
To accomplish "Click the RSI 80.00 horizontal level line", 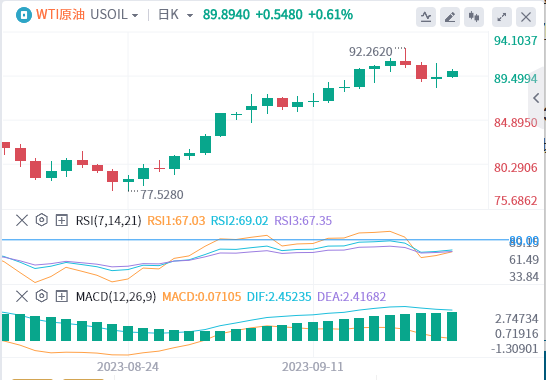I will [255, 240].
